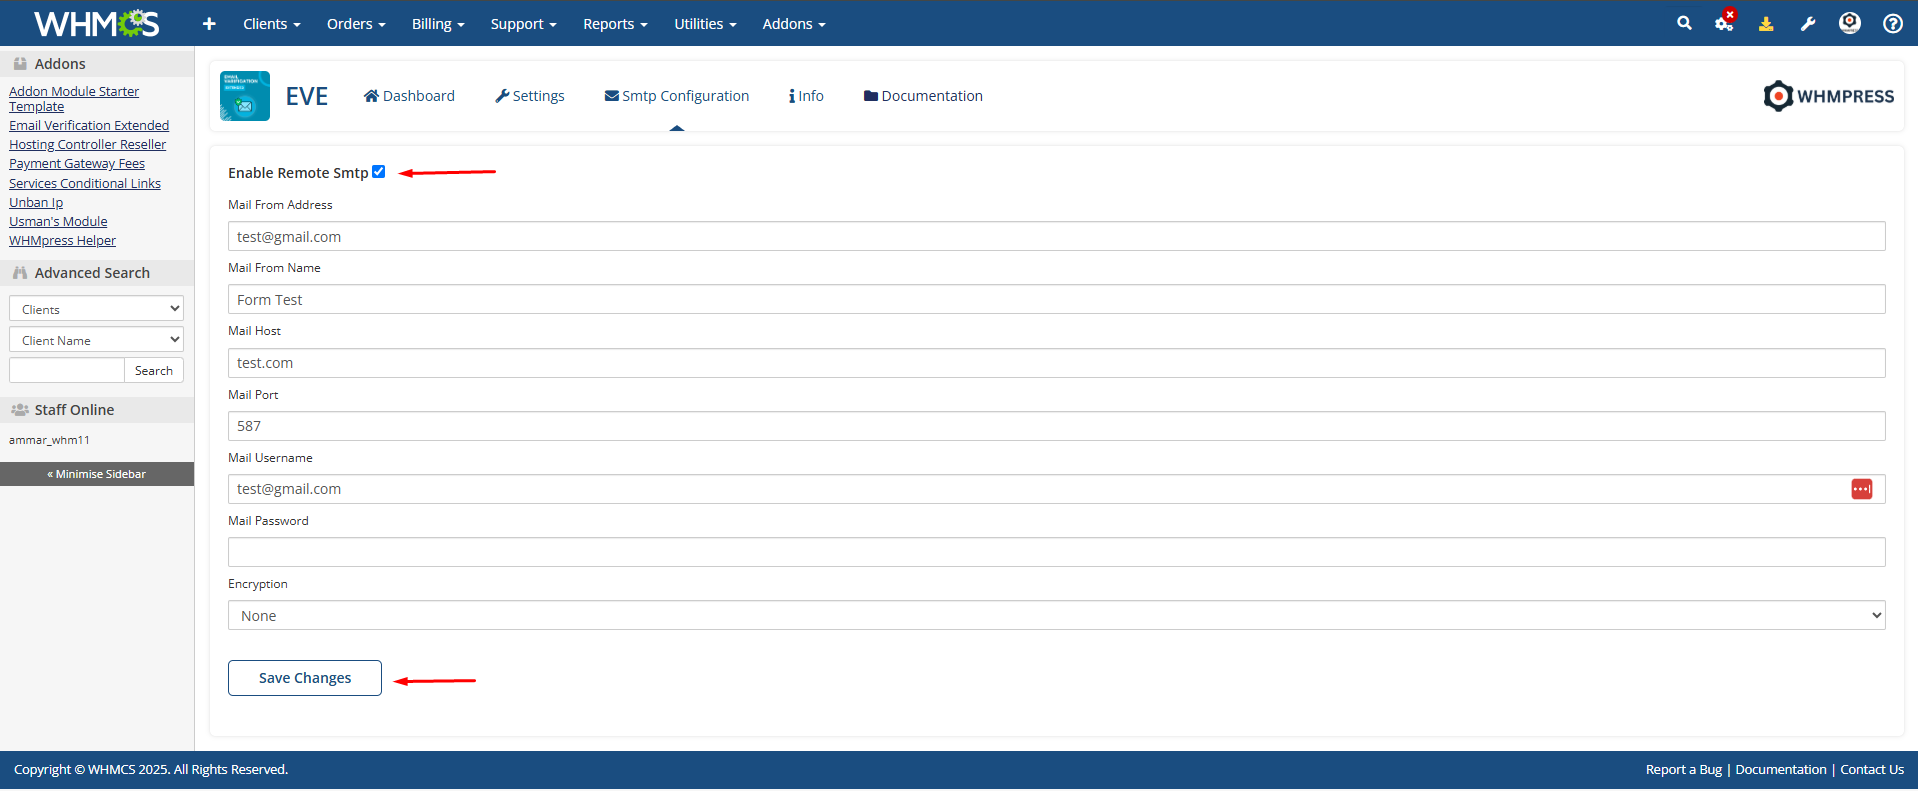
Task: Open the Clients search type dropdown
Action: 96,309
